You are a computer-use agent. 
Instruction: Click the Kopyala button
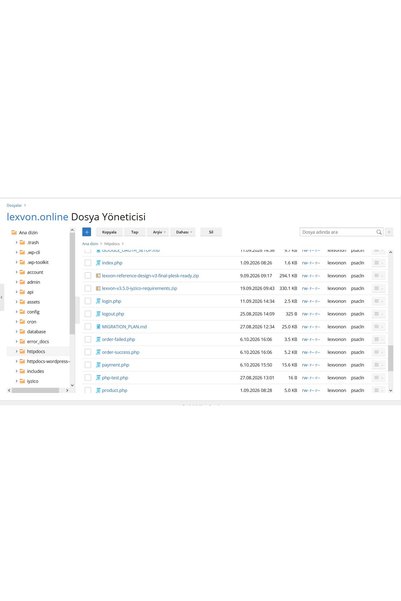pyautogui.click(x=109, y=232)
